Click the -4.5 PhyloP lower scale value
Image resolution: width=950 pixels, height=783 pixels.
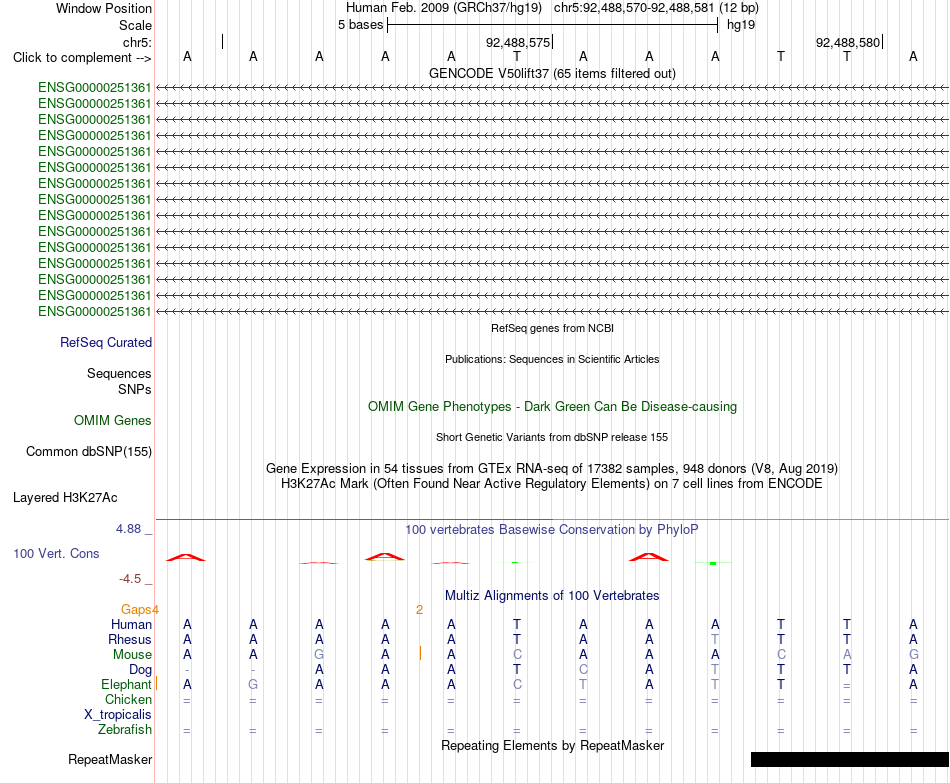[130, 579]
